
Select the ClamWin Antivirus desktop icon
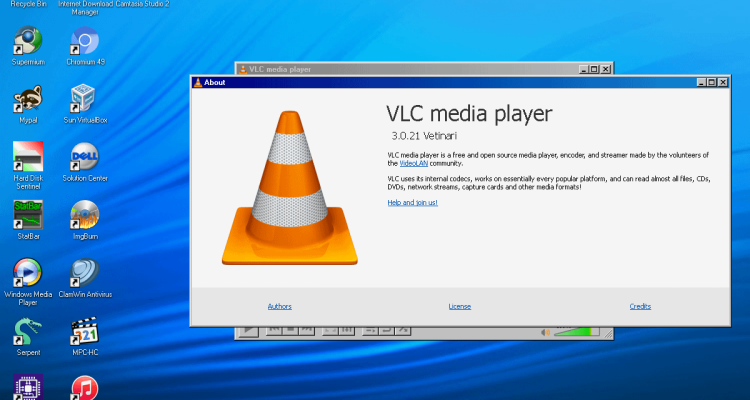[85, 273]
